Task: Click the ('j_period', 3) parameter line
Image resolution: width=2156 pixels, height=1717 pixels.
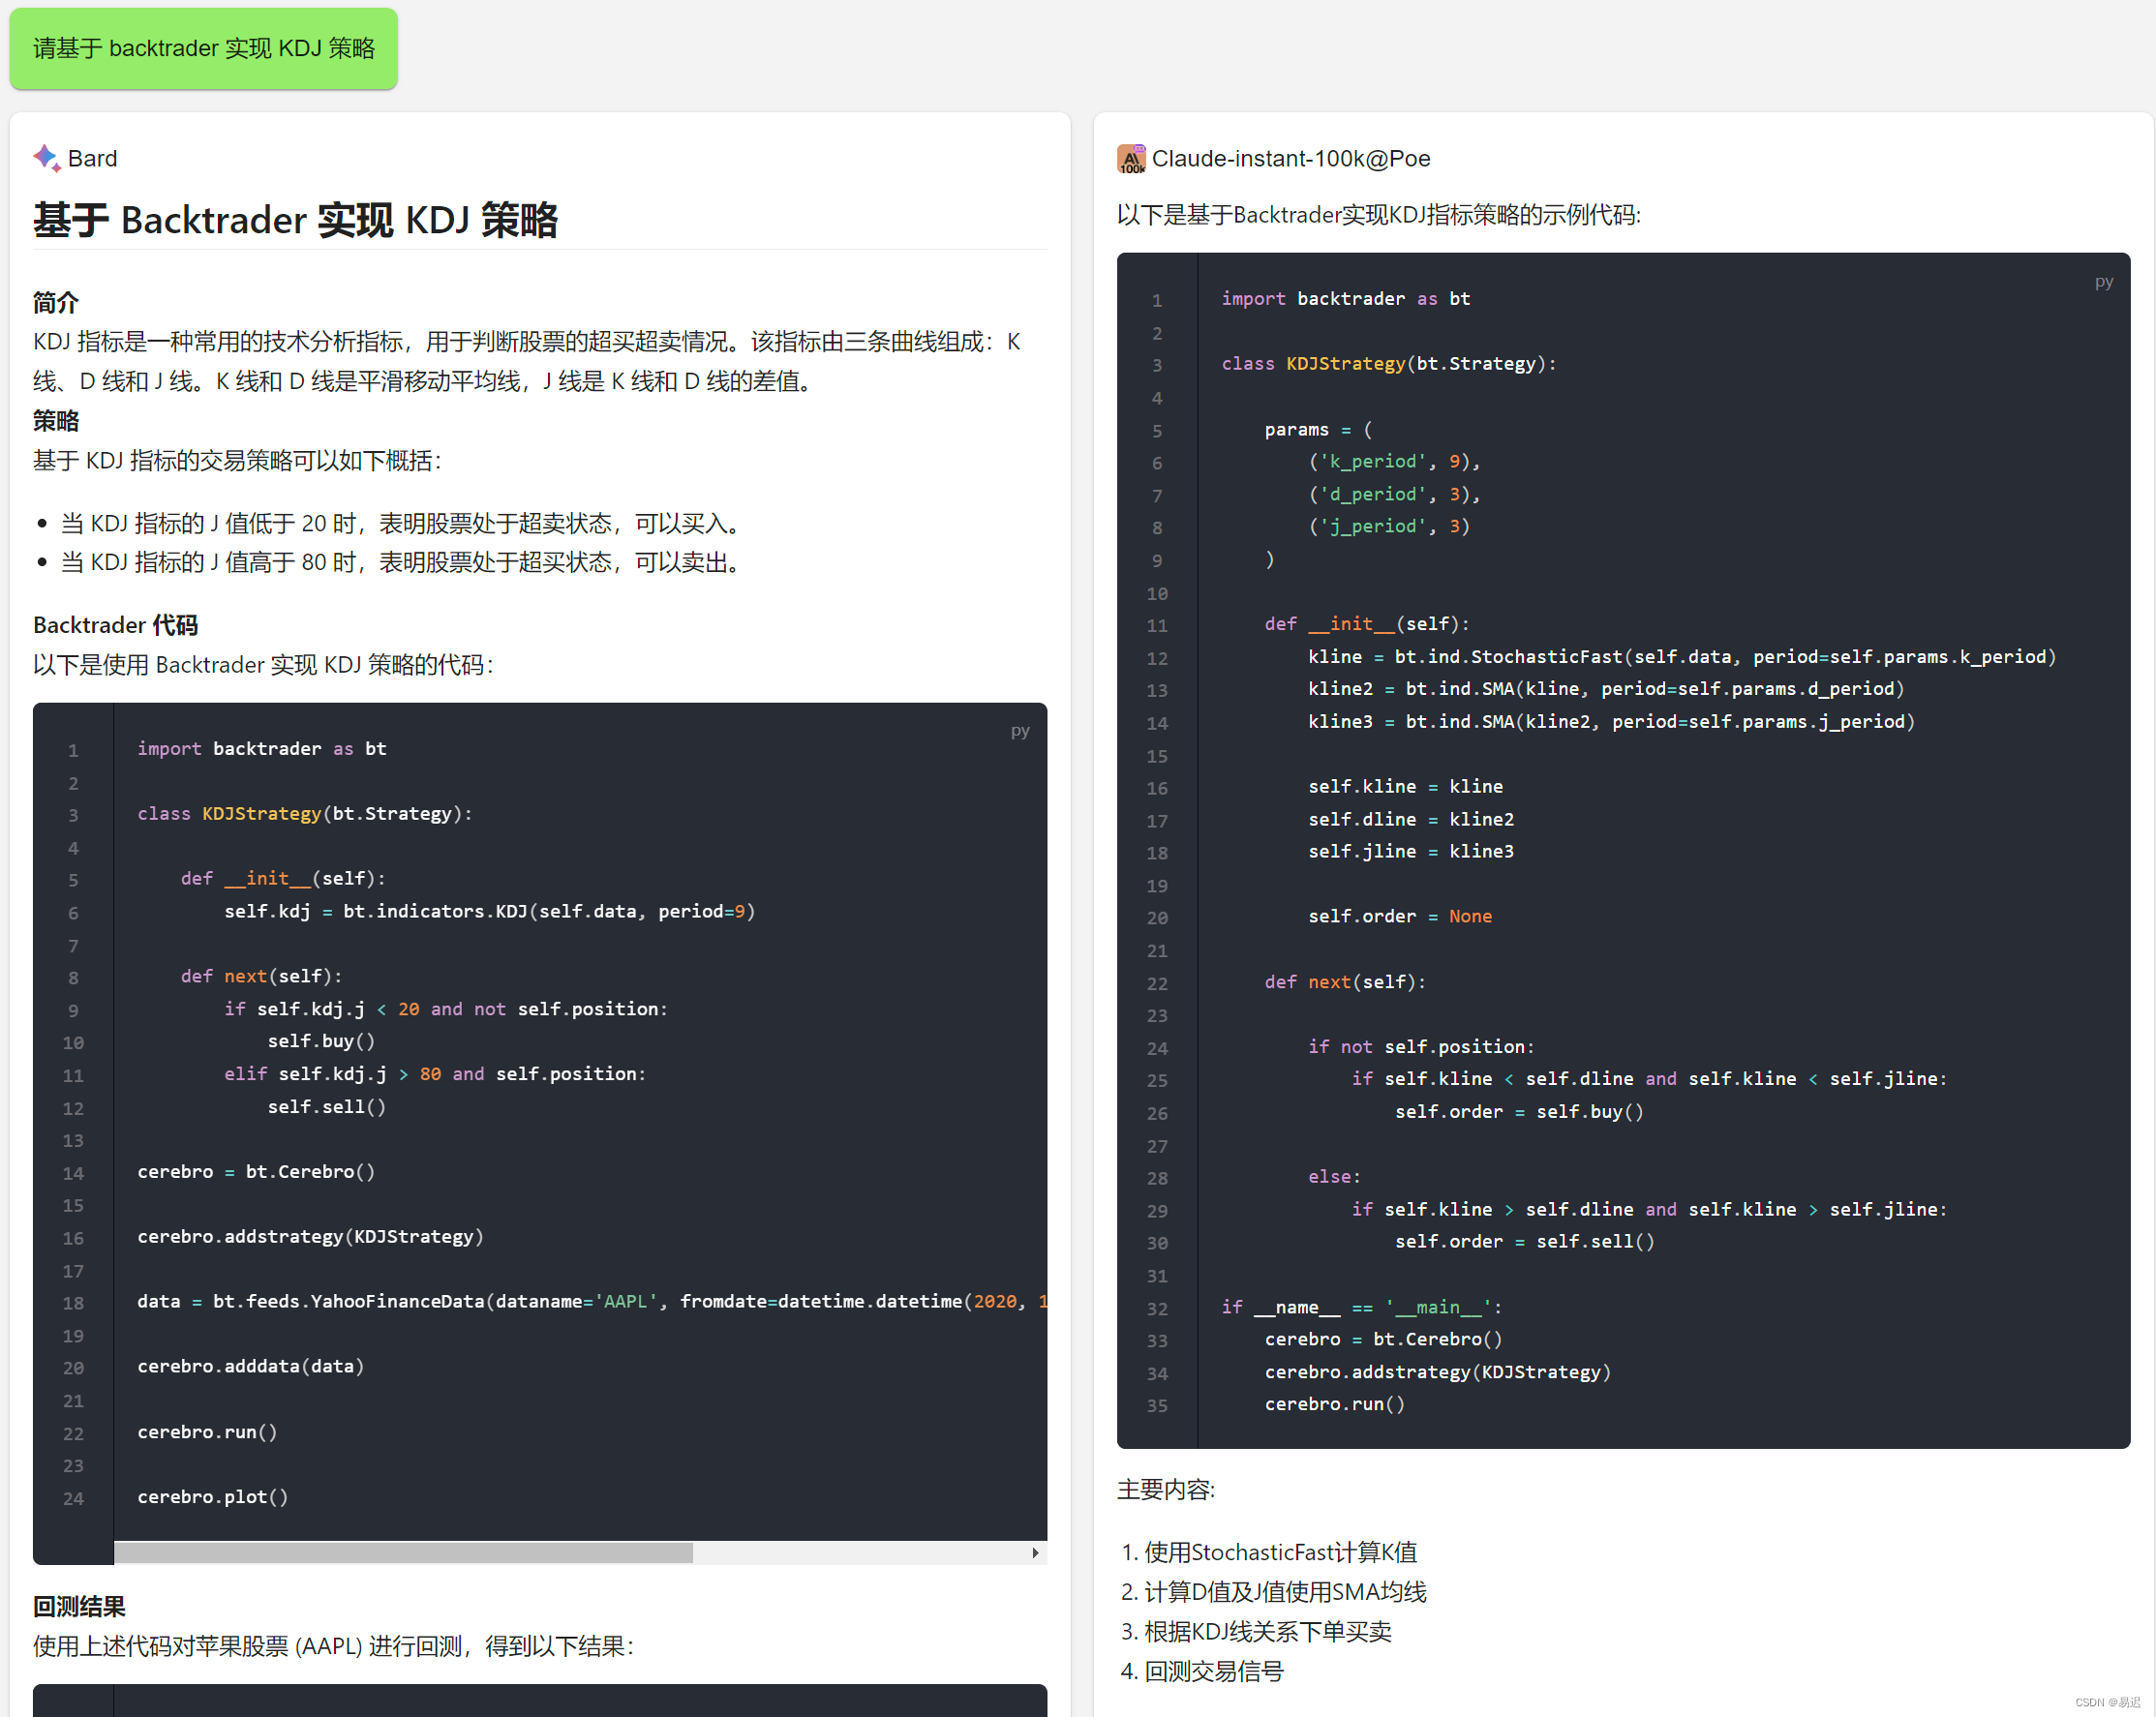Action: 1389,526
